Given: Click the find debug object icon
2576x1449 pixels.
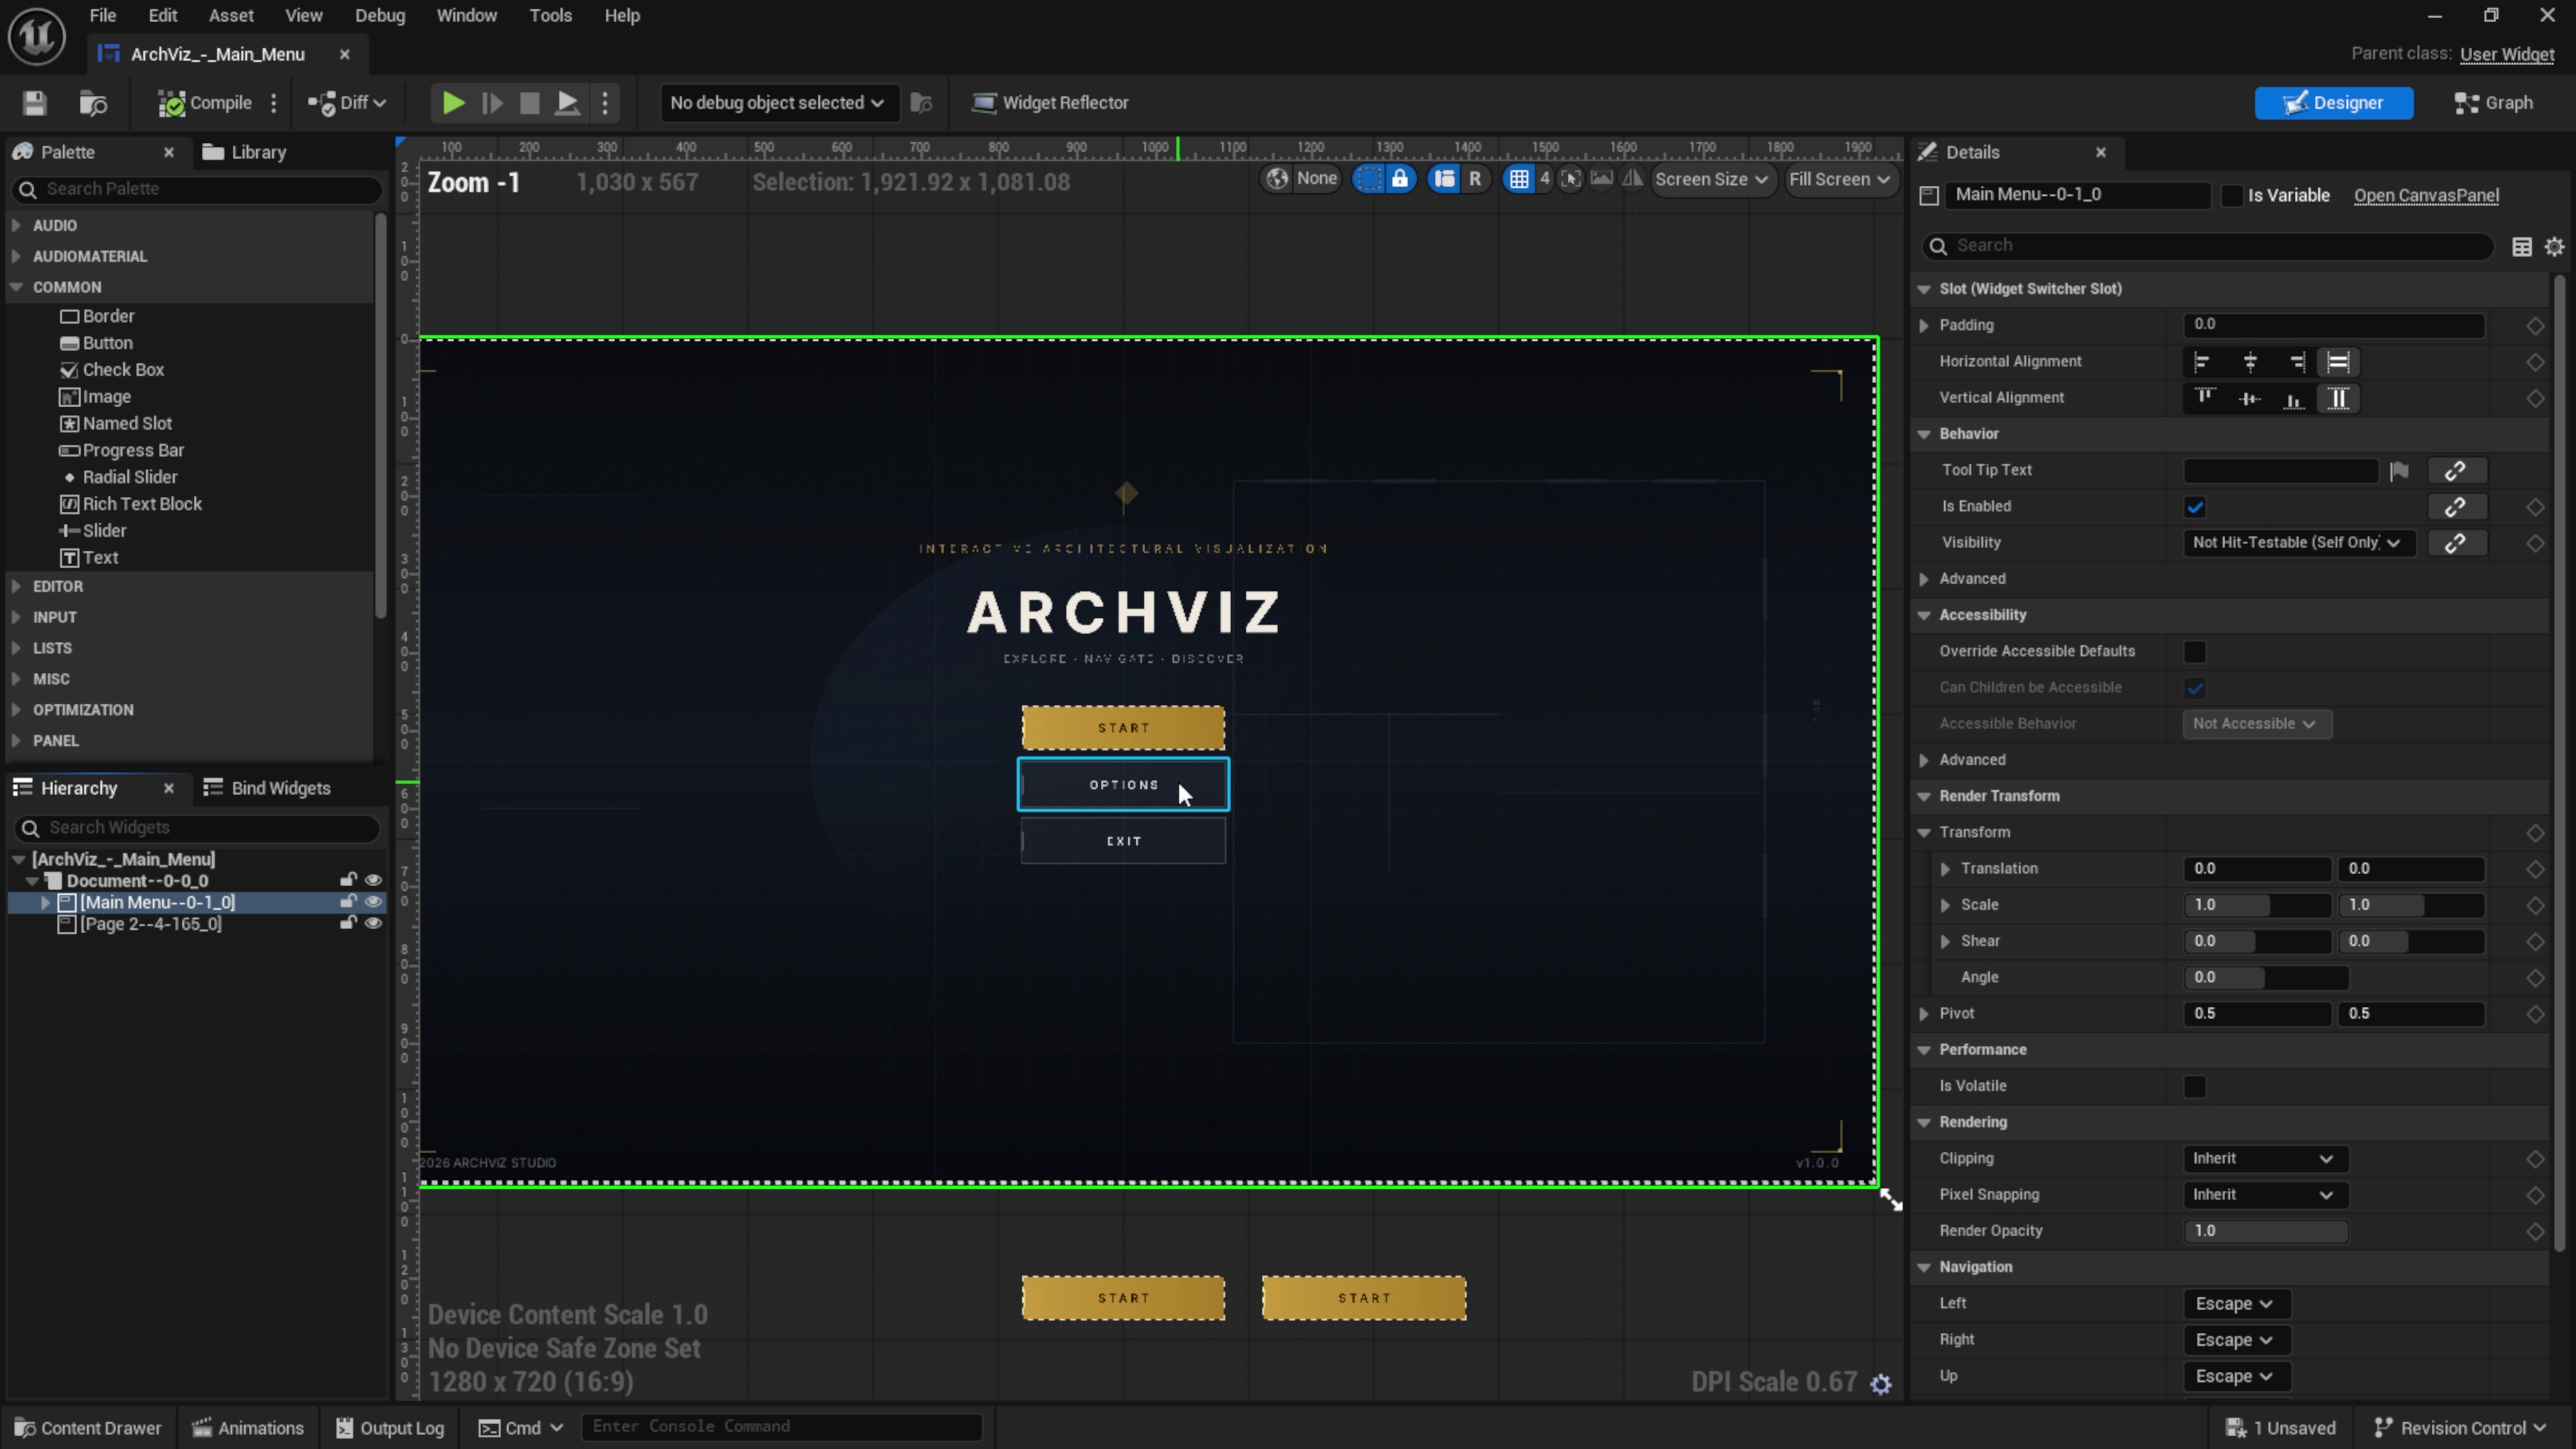Looking at the screenshot, I should point(922,103).
